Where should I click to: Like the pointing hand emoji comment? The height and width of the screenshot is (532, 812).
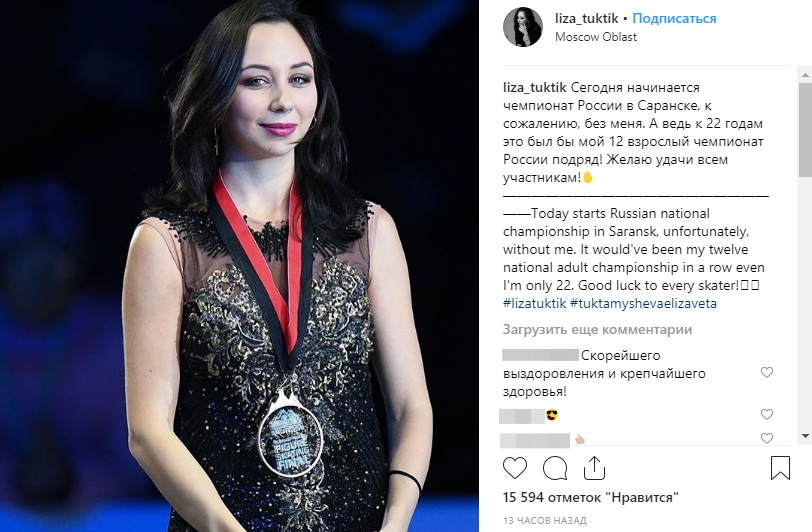coord(767,438)
